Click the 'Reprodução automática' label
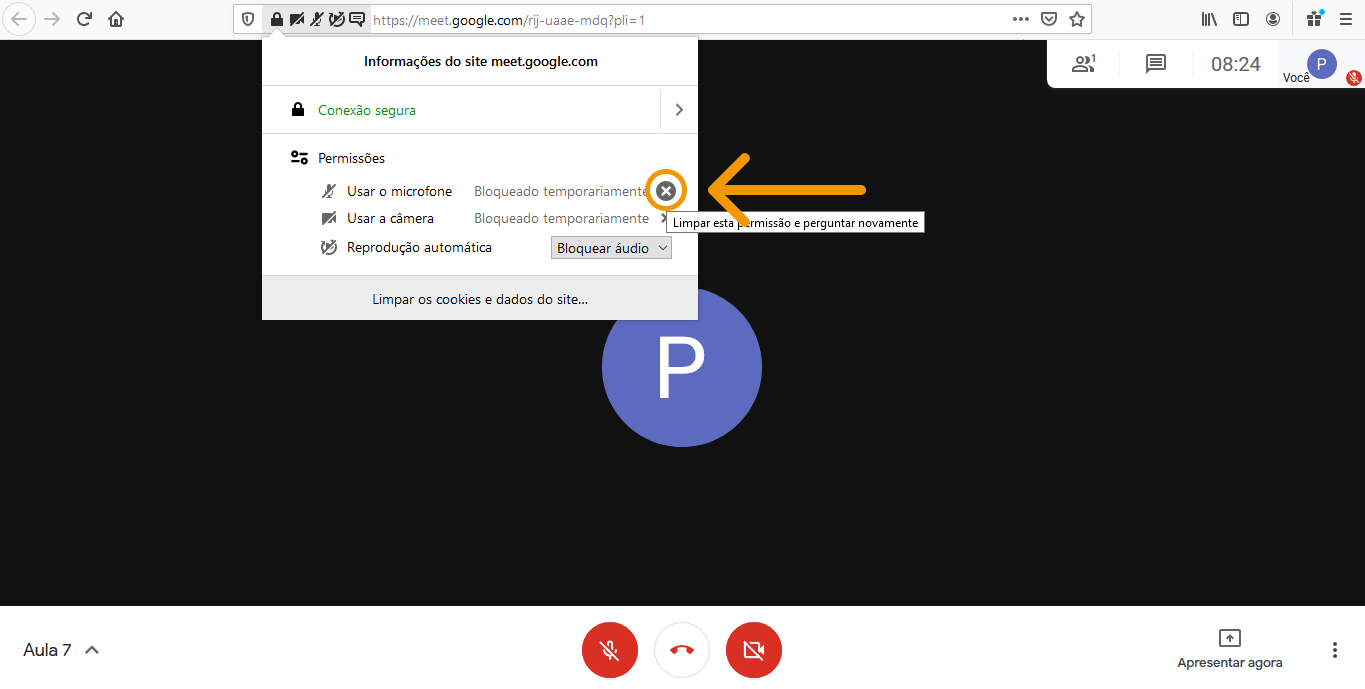Image resolution: width=1365 pixels, height=689 pixels. 419,247
